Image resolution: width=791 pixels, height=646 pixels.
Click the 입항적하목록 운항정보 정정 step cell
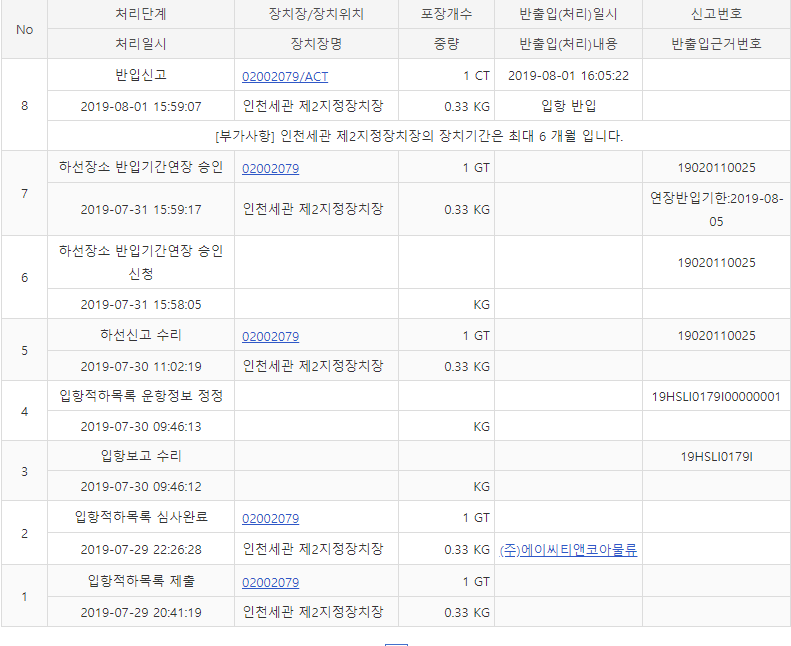tap(140, 396)
